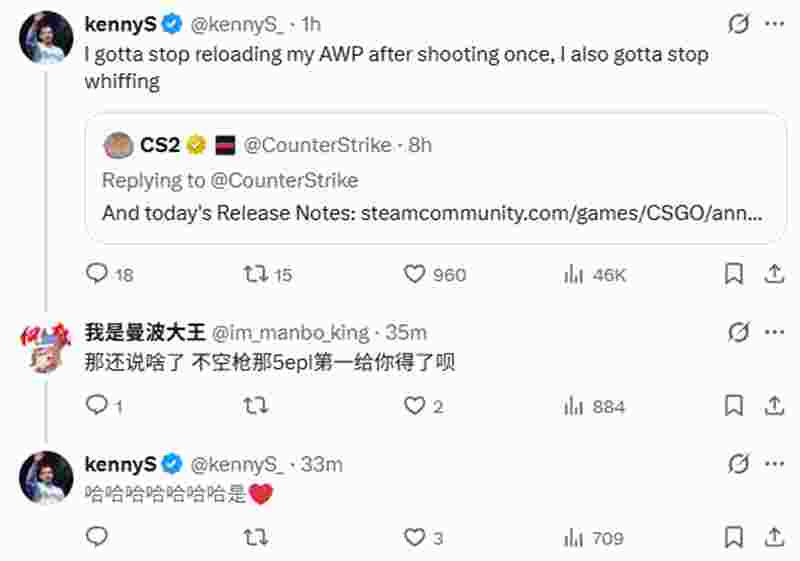
Task: Like kennyS's reply with 3 likes
Action: (415, 538)
